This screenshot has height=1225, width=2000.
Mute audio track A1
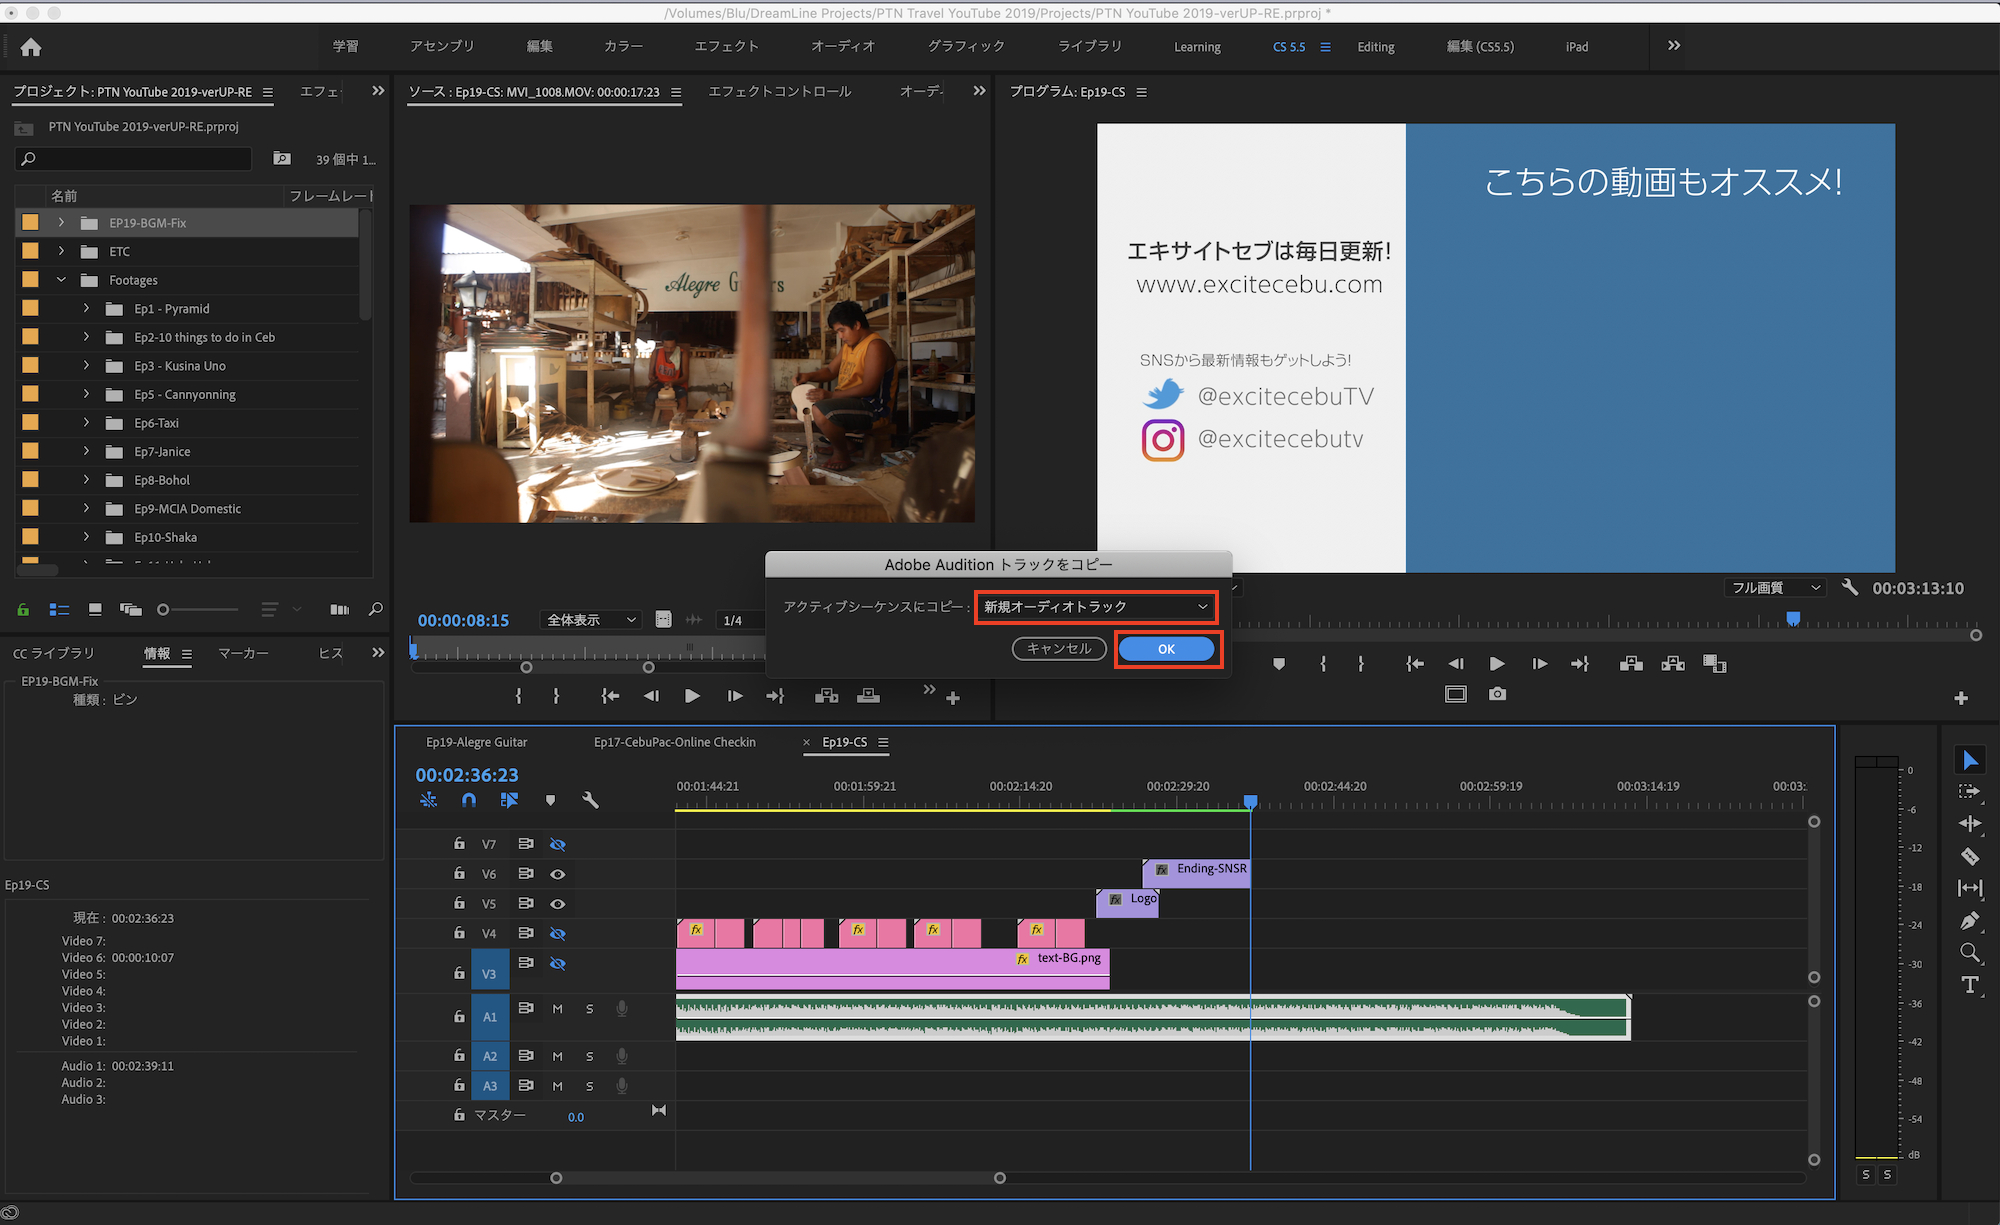[558, 1009]
